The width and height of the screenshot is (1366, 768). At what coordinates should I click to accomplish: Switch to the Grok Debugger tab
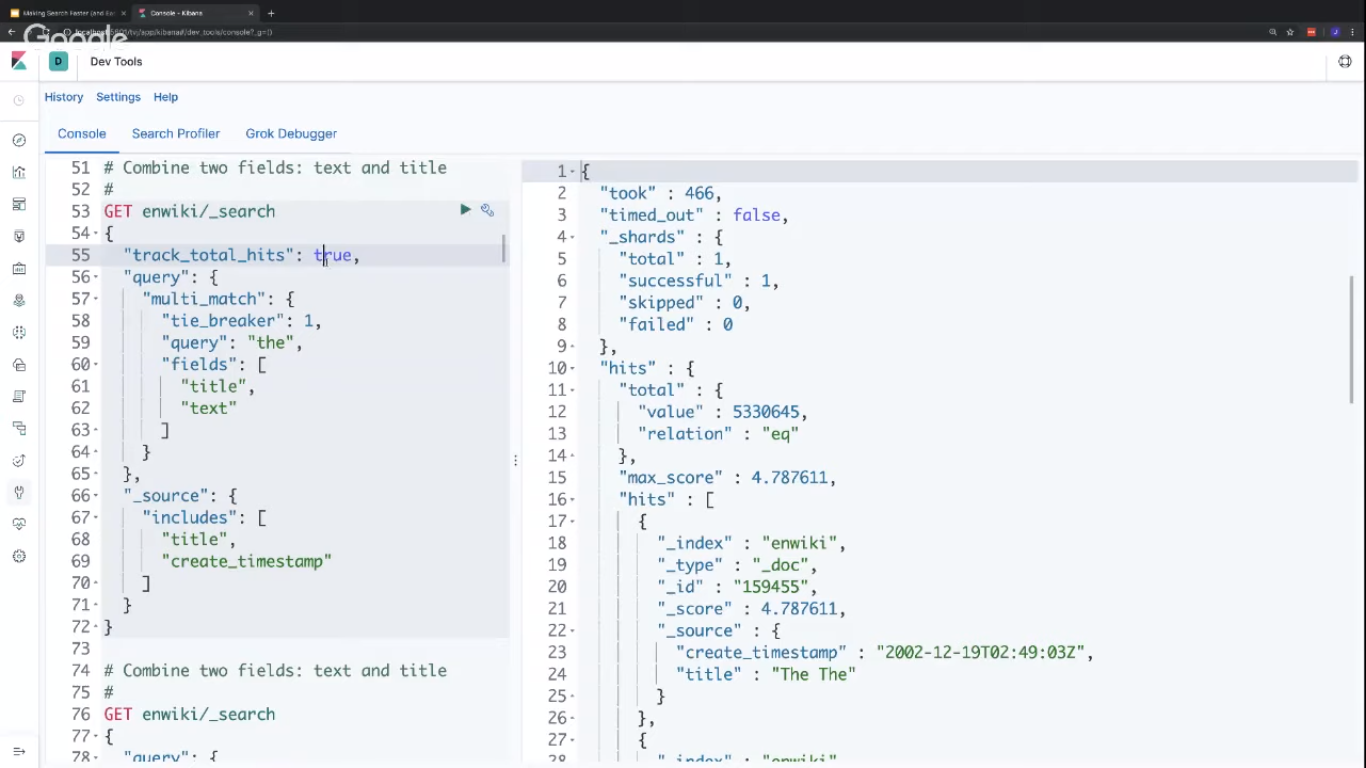tap(291, 133)
